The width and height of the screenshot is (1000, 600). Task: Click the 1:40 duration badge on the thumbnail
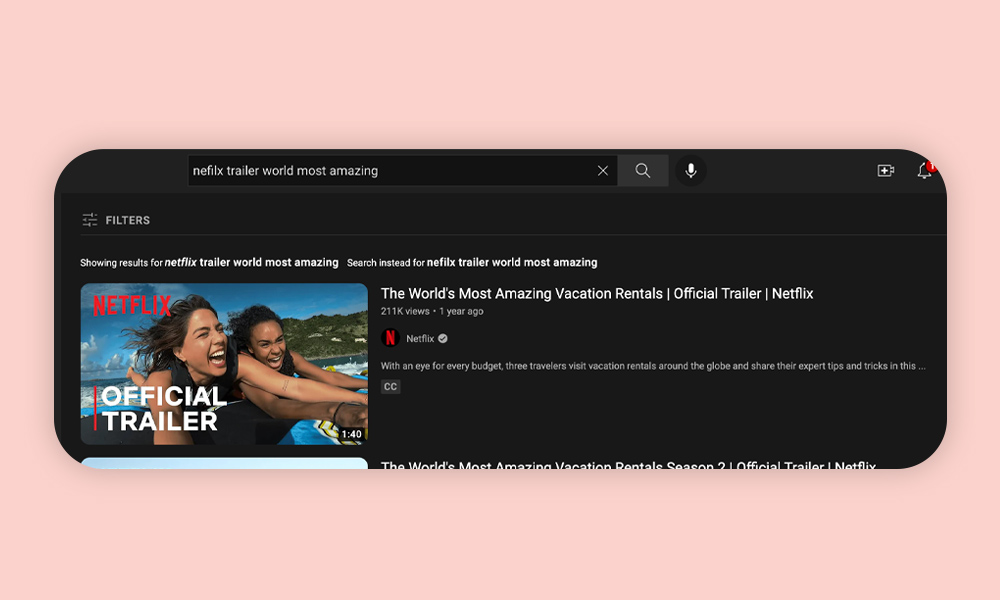(351, 434)
